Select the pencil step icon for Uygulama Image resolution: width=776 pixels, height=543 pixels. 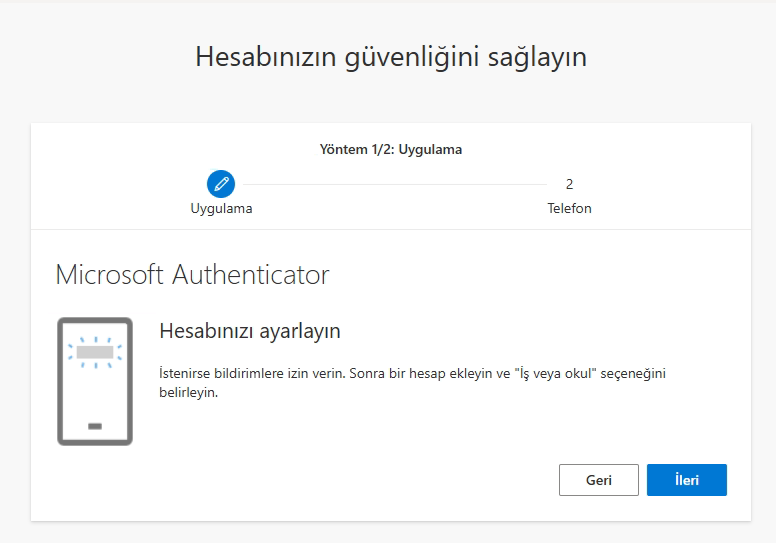click(221, 184)
